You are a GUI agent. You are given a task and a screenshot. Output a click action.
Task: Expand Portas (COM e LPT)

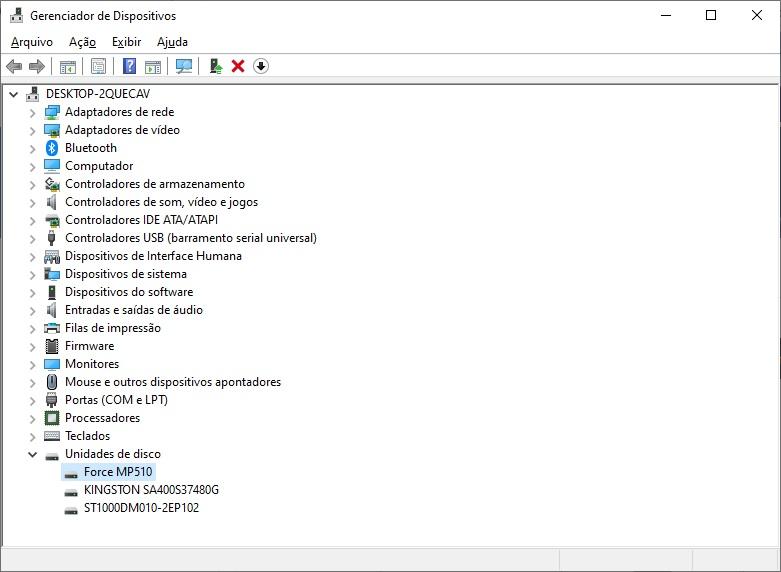coord(33,401)
